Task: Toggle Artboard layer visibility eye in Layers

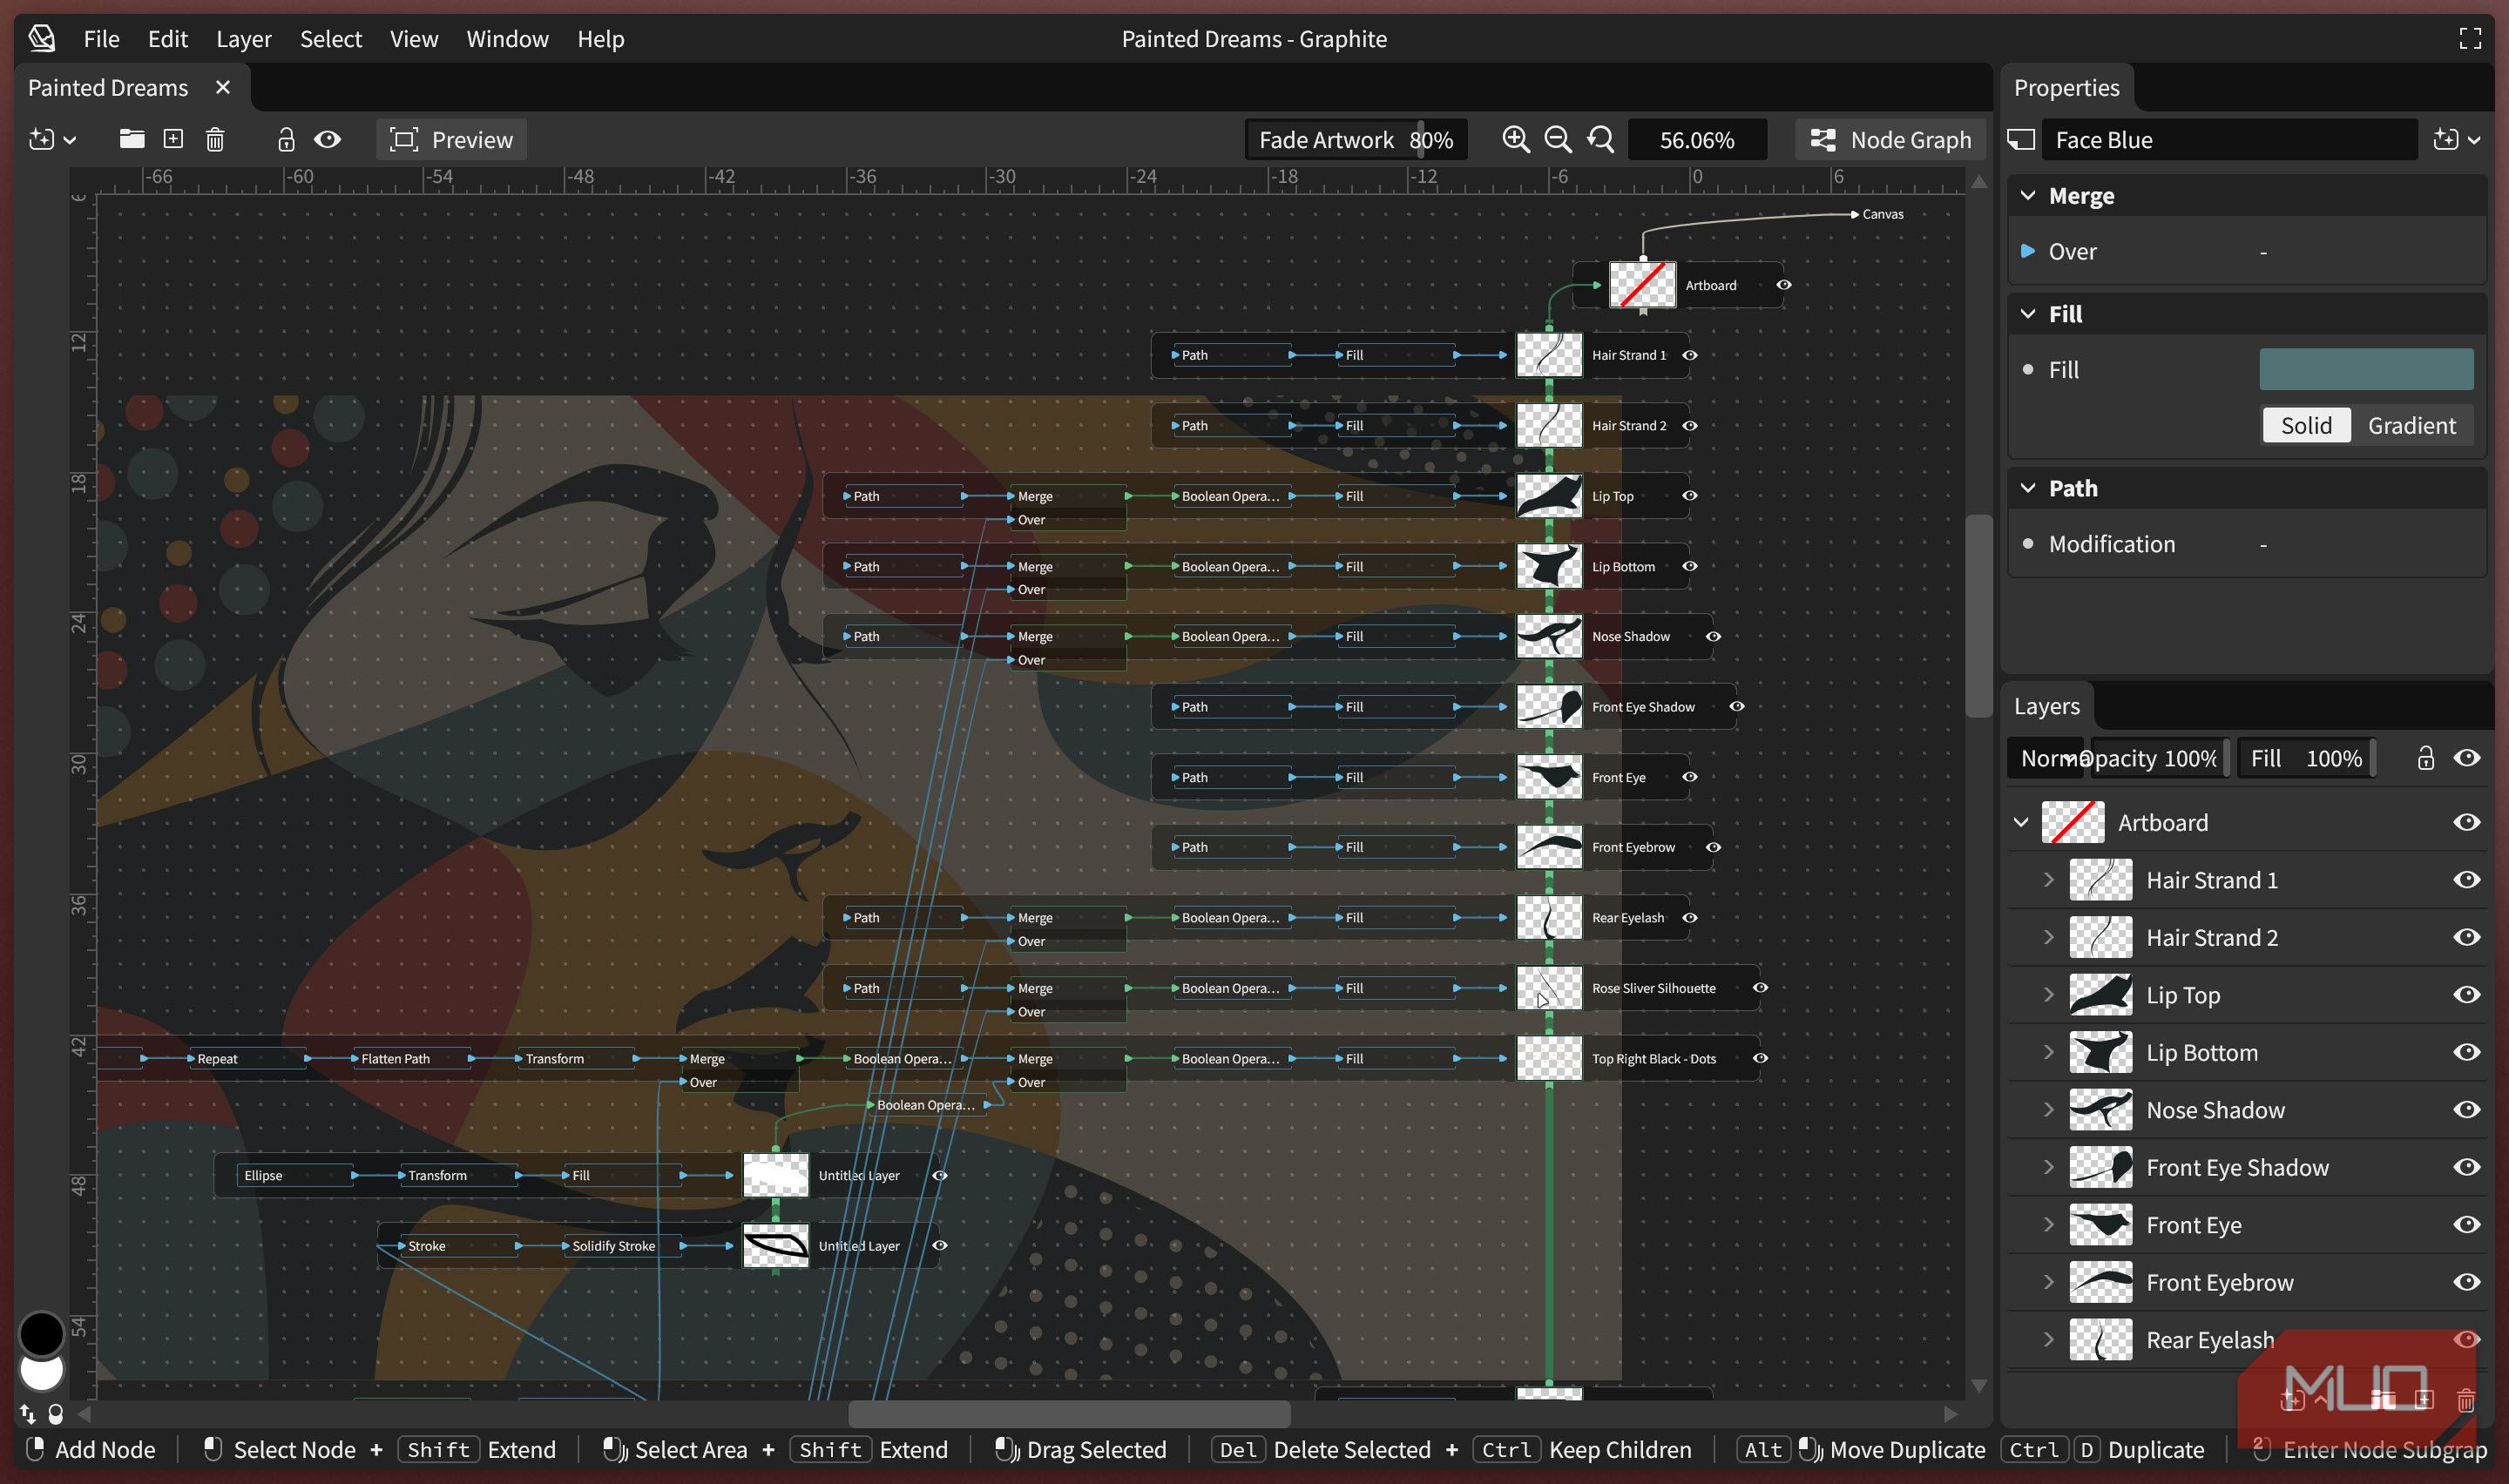Action: (x=2466, y=822)
